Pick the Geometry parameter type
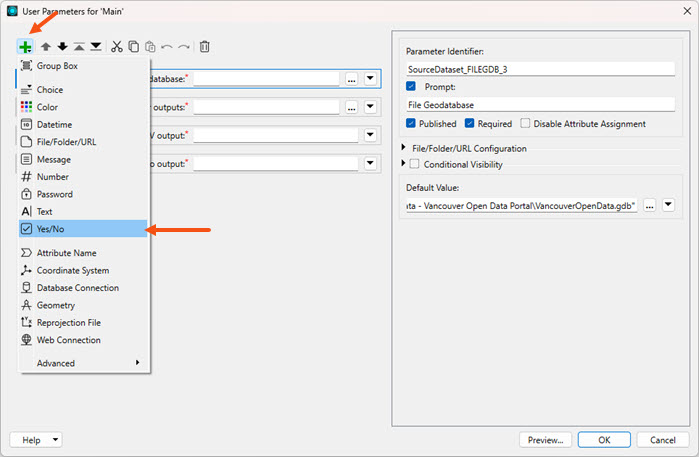The height and width of the screenshot is (457, 699). point(82,305)
